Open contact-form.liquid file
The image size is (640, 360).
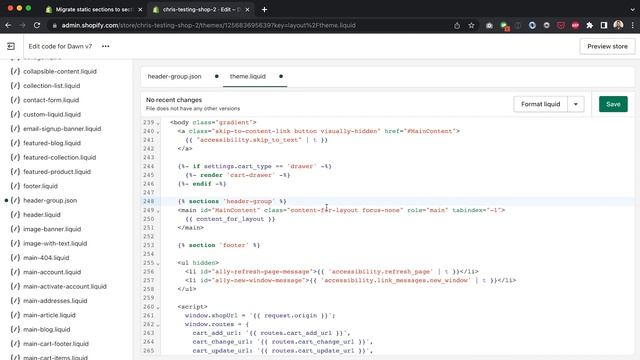[x=51, y=100]
